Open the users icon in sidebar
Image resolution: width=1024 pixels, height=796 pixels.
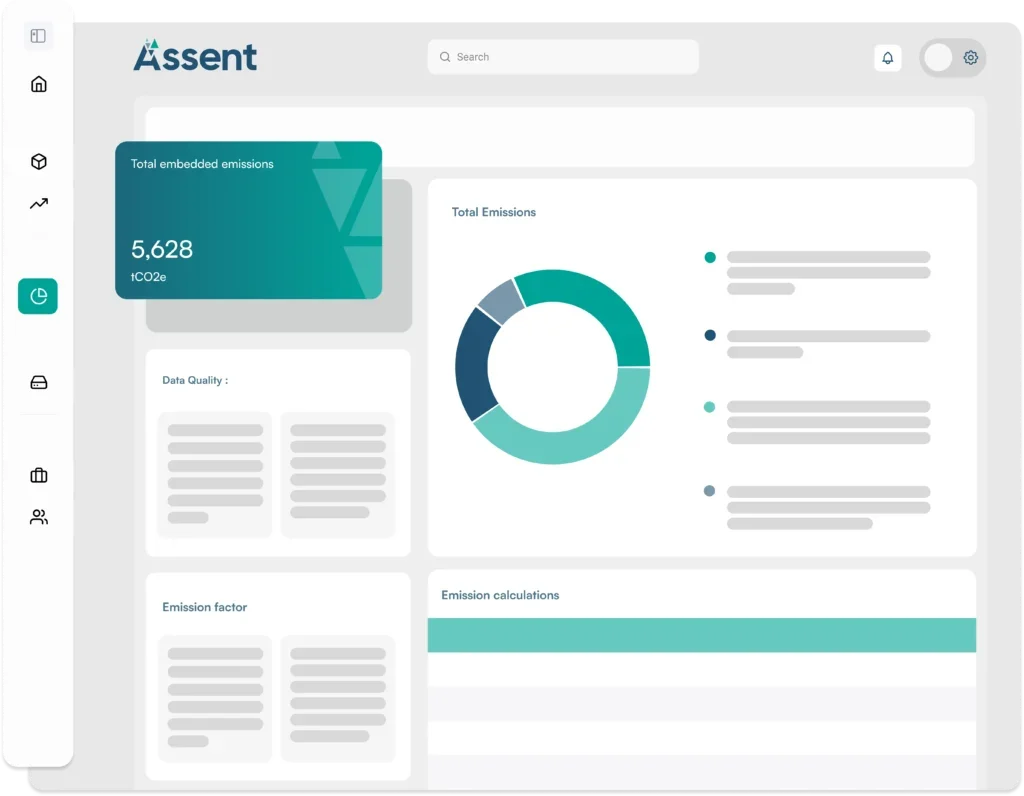pos(38,517)
